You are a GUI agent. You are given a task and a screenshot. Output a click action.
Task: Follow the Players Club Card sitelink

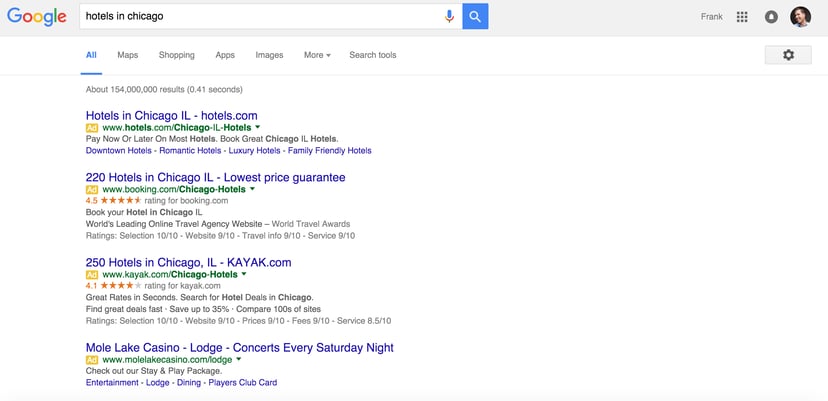click(x=243, y=383)
